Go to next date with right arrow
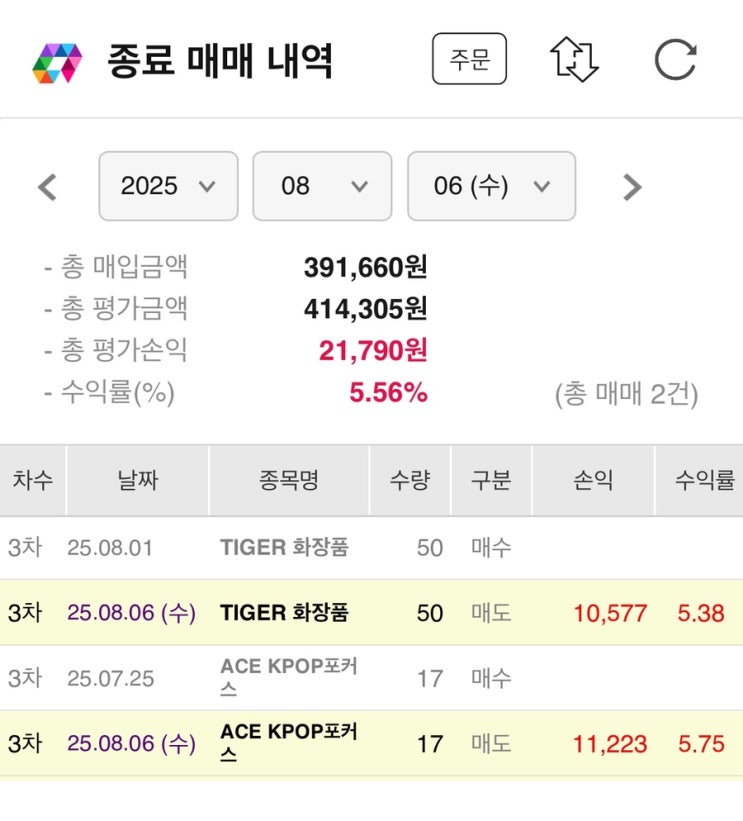This screenshot has width=743, height=821. (631, 187)
